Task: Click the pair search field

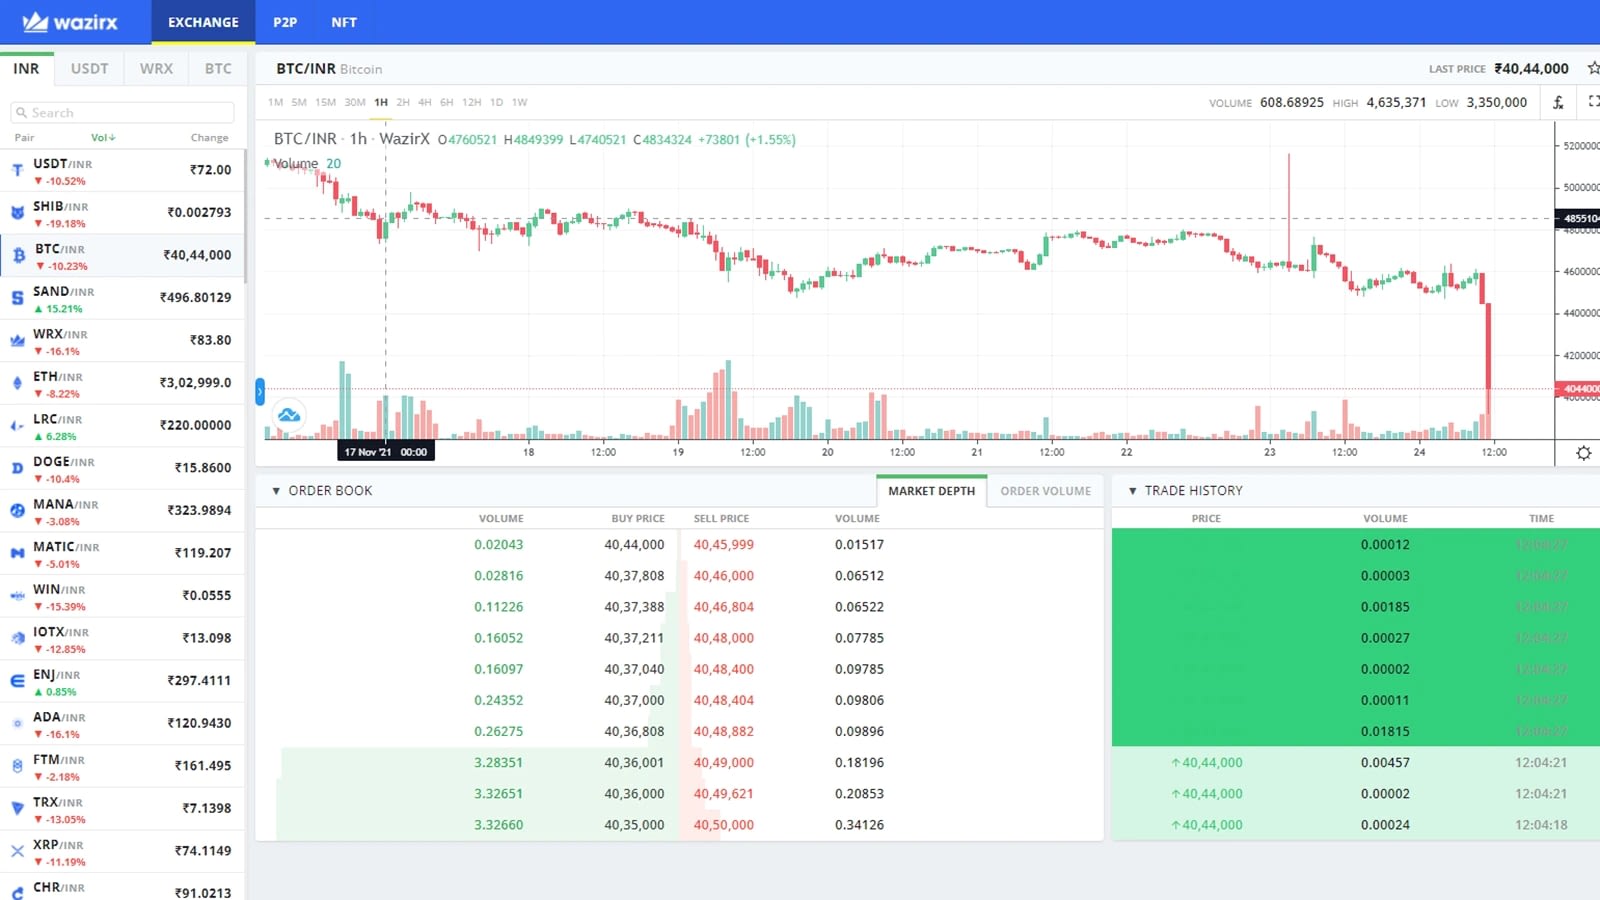Action: click(122, 113)
